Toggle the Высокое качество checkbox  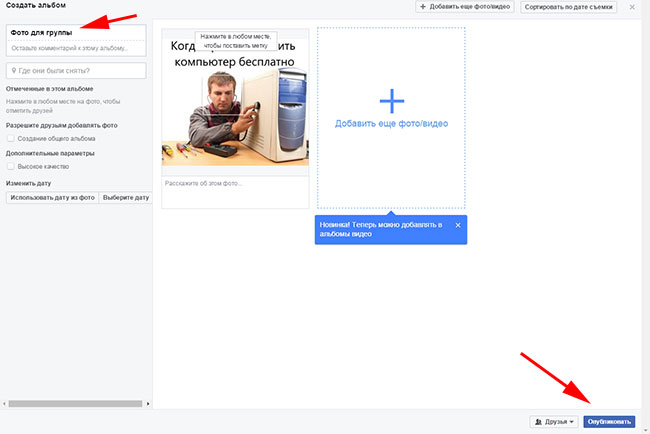pos(11,167)
